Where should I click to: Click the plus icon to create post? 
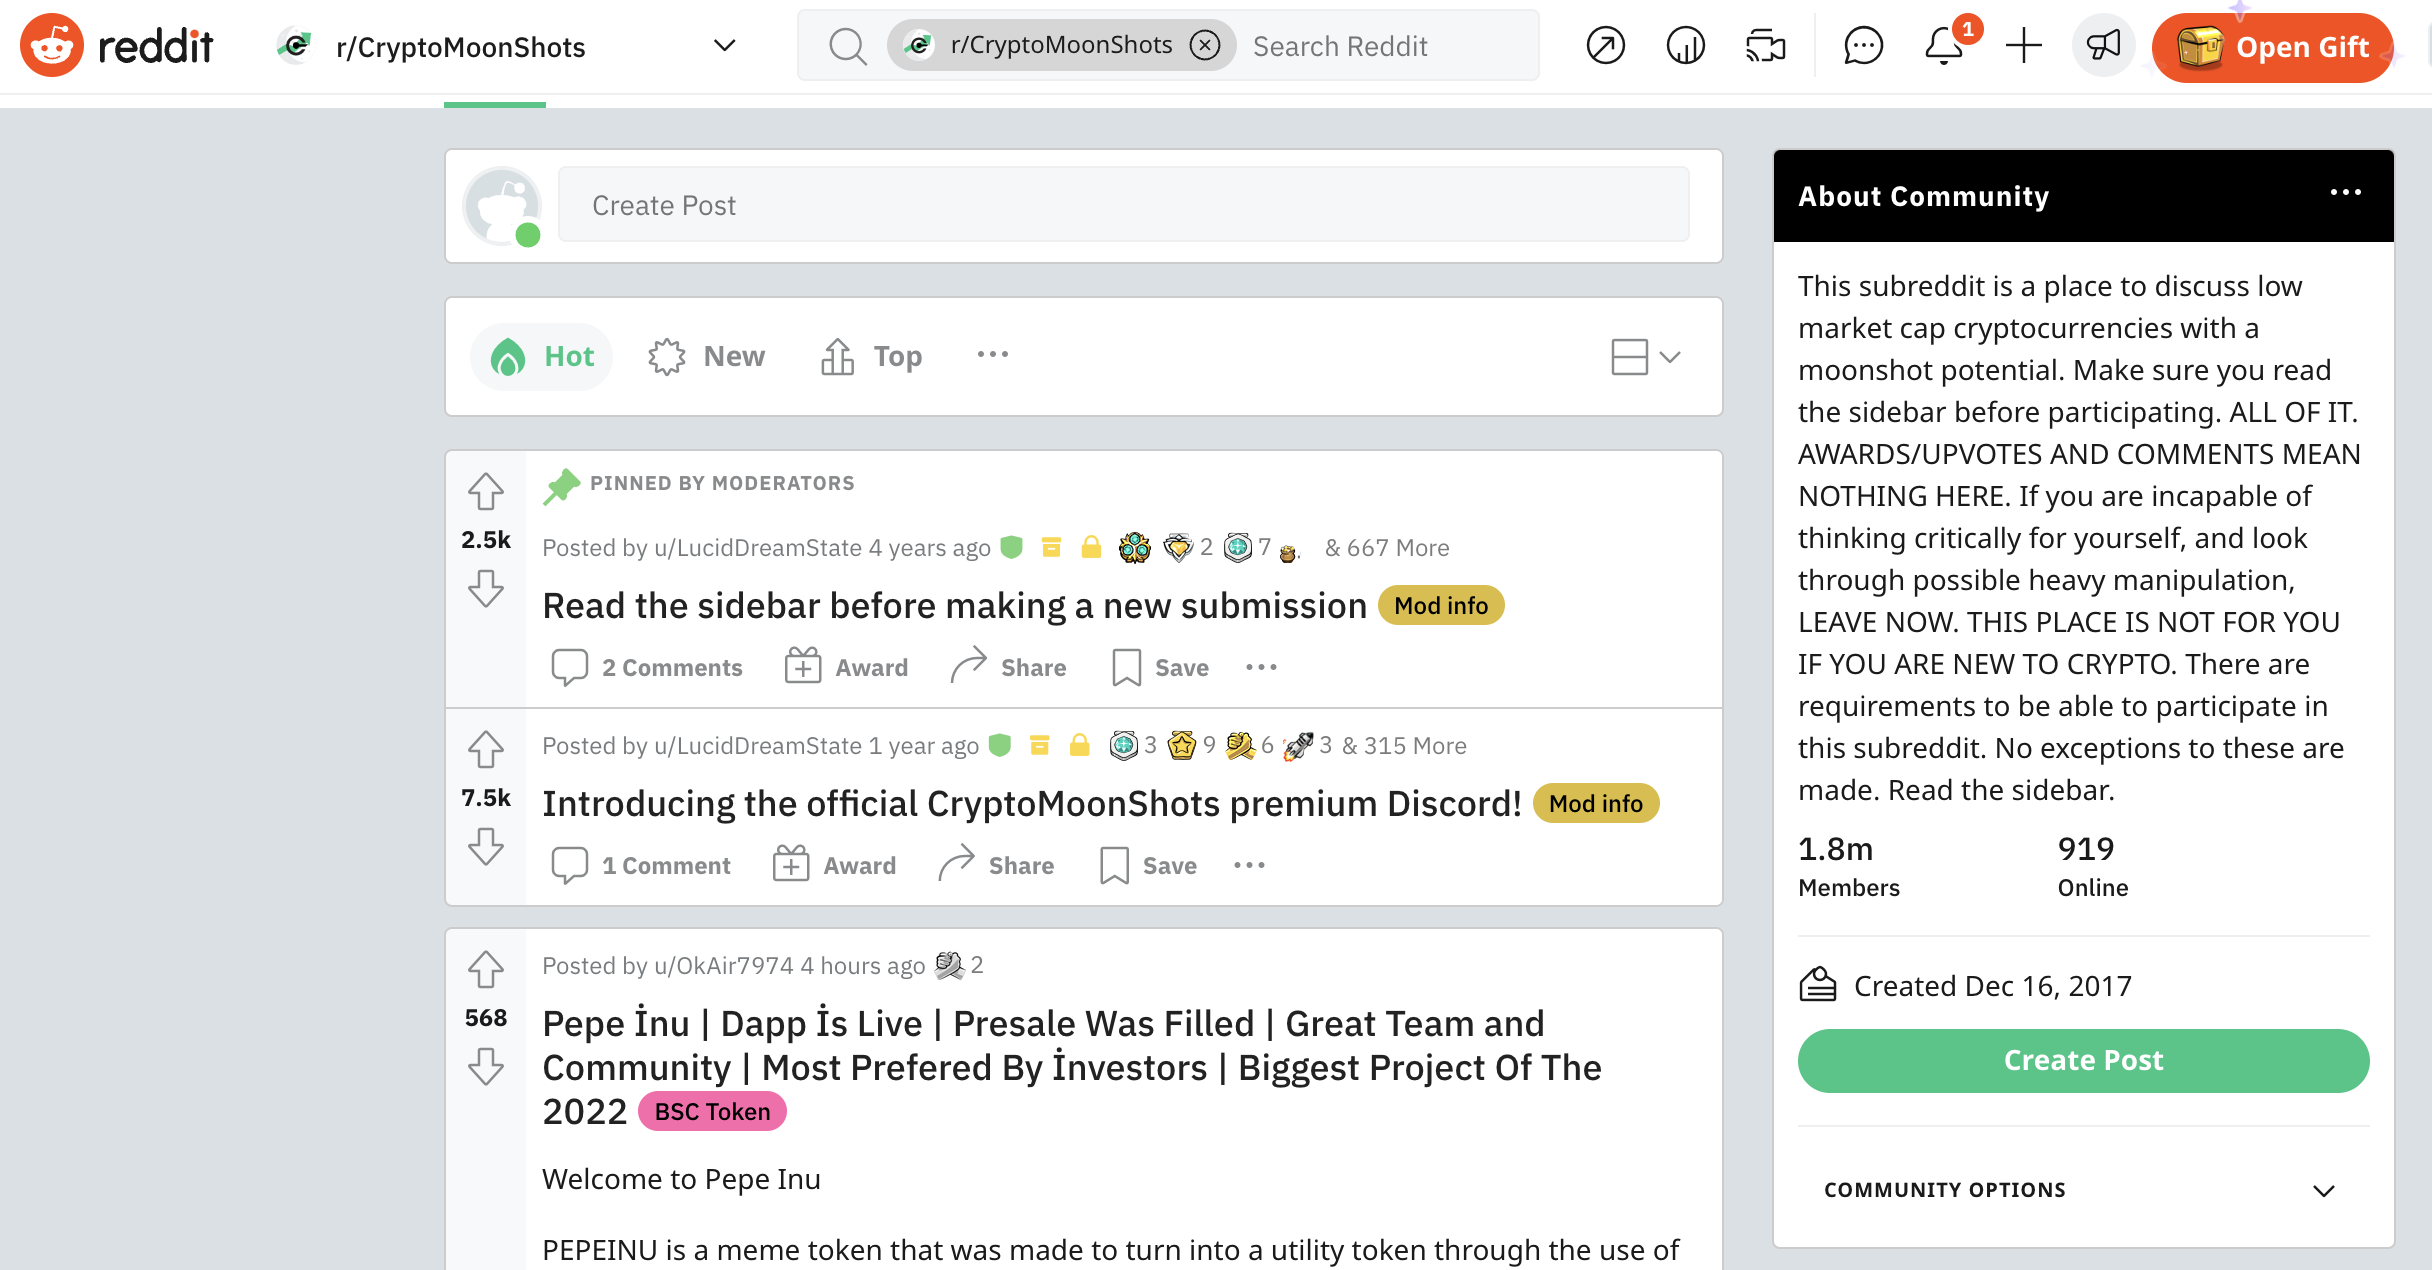point(2024,46)
